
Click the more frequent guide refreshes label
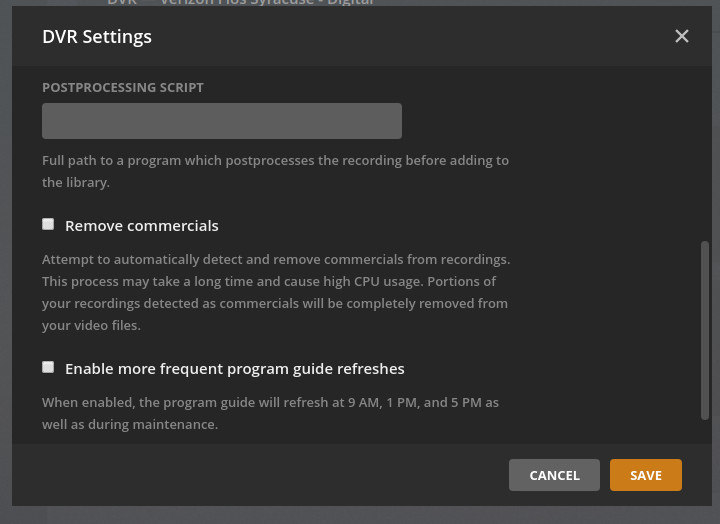[234, 369]
